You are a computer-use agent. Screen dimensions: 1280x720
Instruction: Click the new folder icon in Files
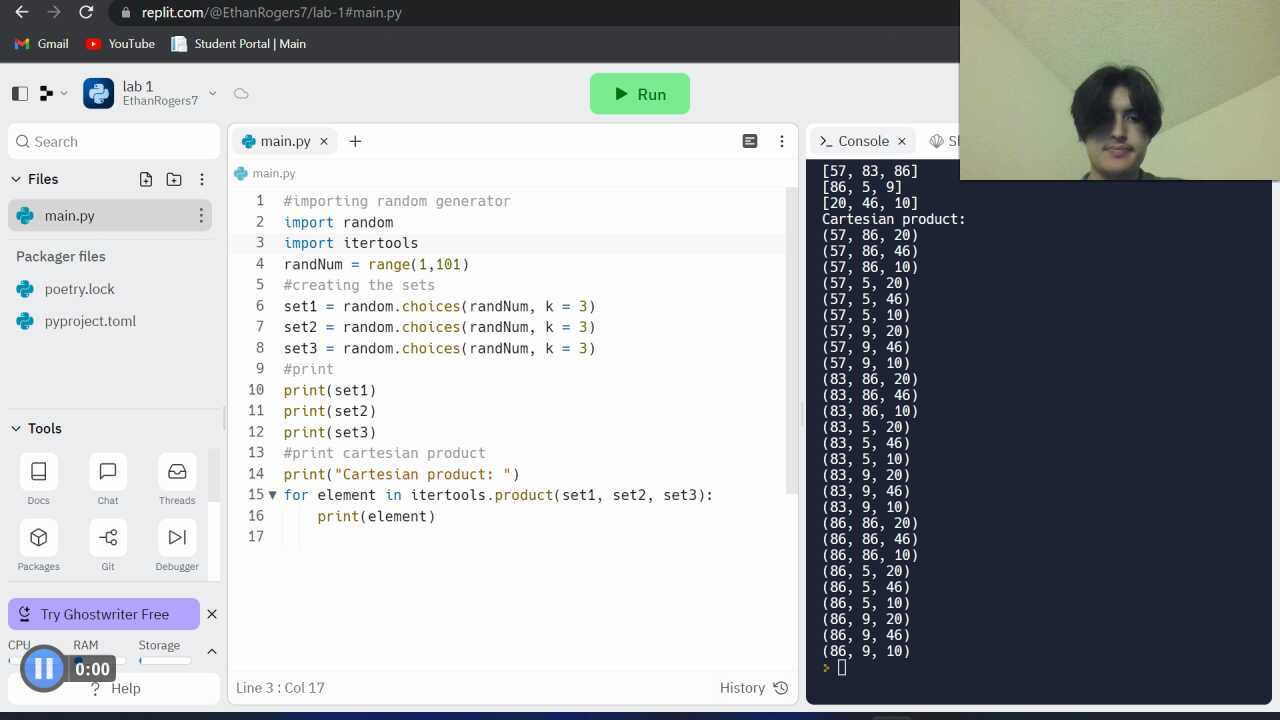click(x=174, y=179)
